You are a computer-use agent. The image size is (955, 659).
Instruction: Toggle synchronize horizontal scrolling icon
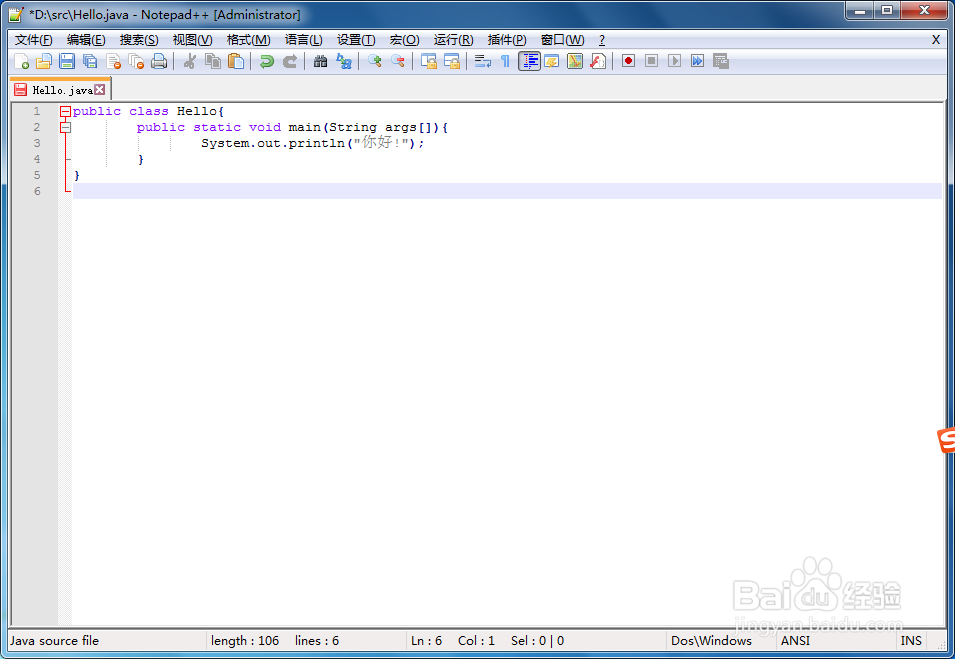(452, 62)
